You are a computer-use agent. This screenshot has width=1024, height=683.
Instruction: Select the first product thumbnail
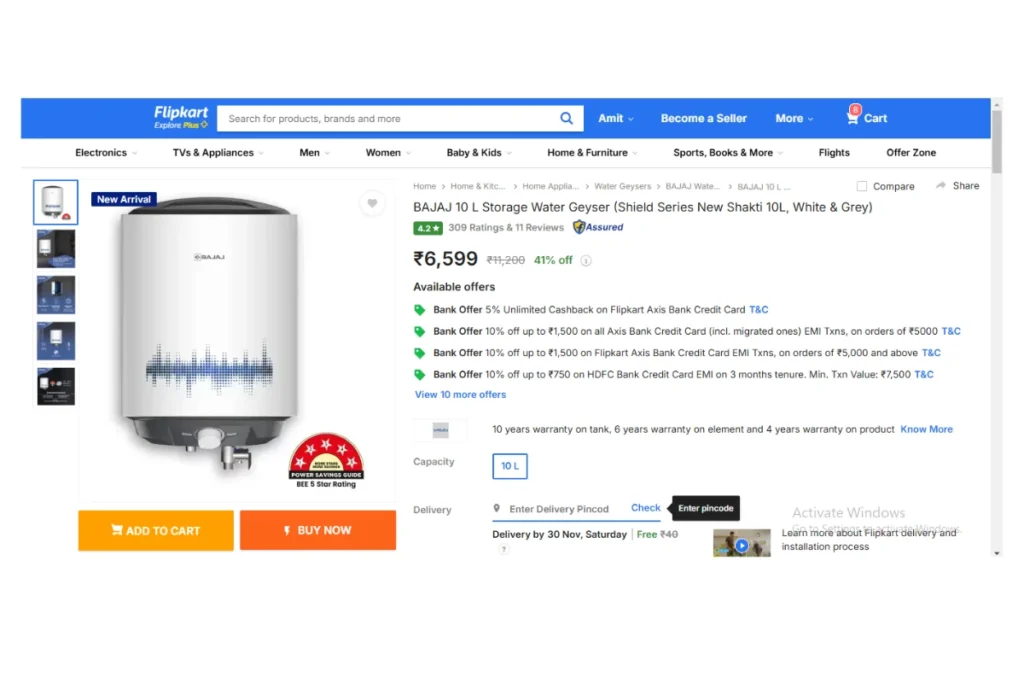(x=56, y=202)
